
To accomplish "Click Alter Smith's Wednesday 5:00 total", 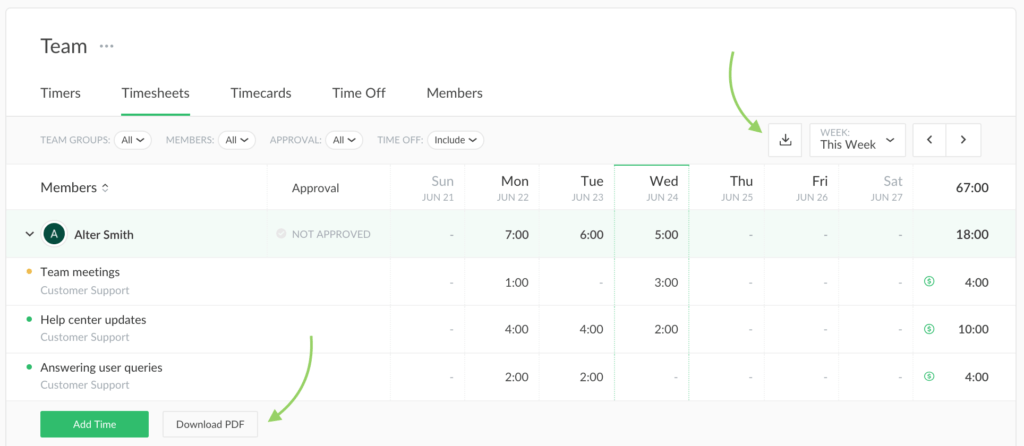I will click(x=666, y=234).
